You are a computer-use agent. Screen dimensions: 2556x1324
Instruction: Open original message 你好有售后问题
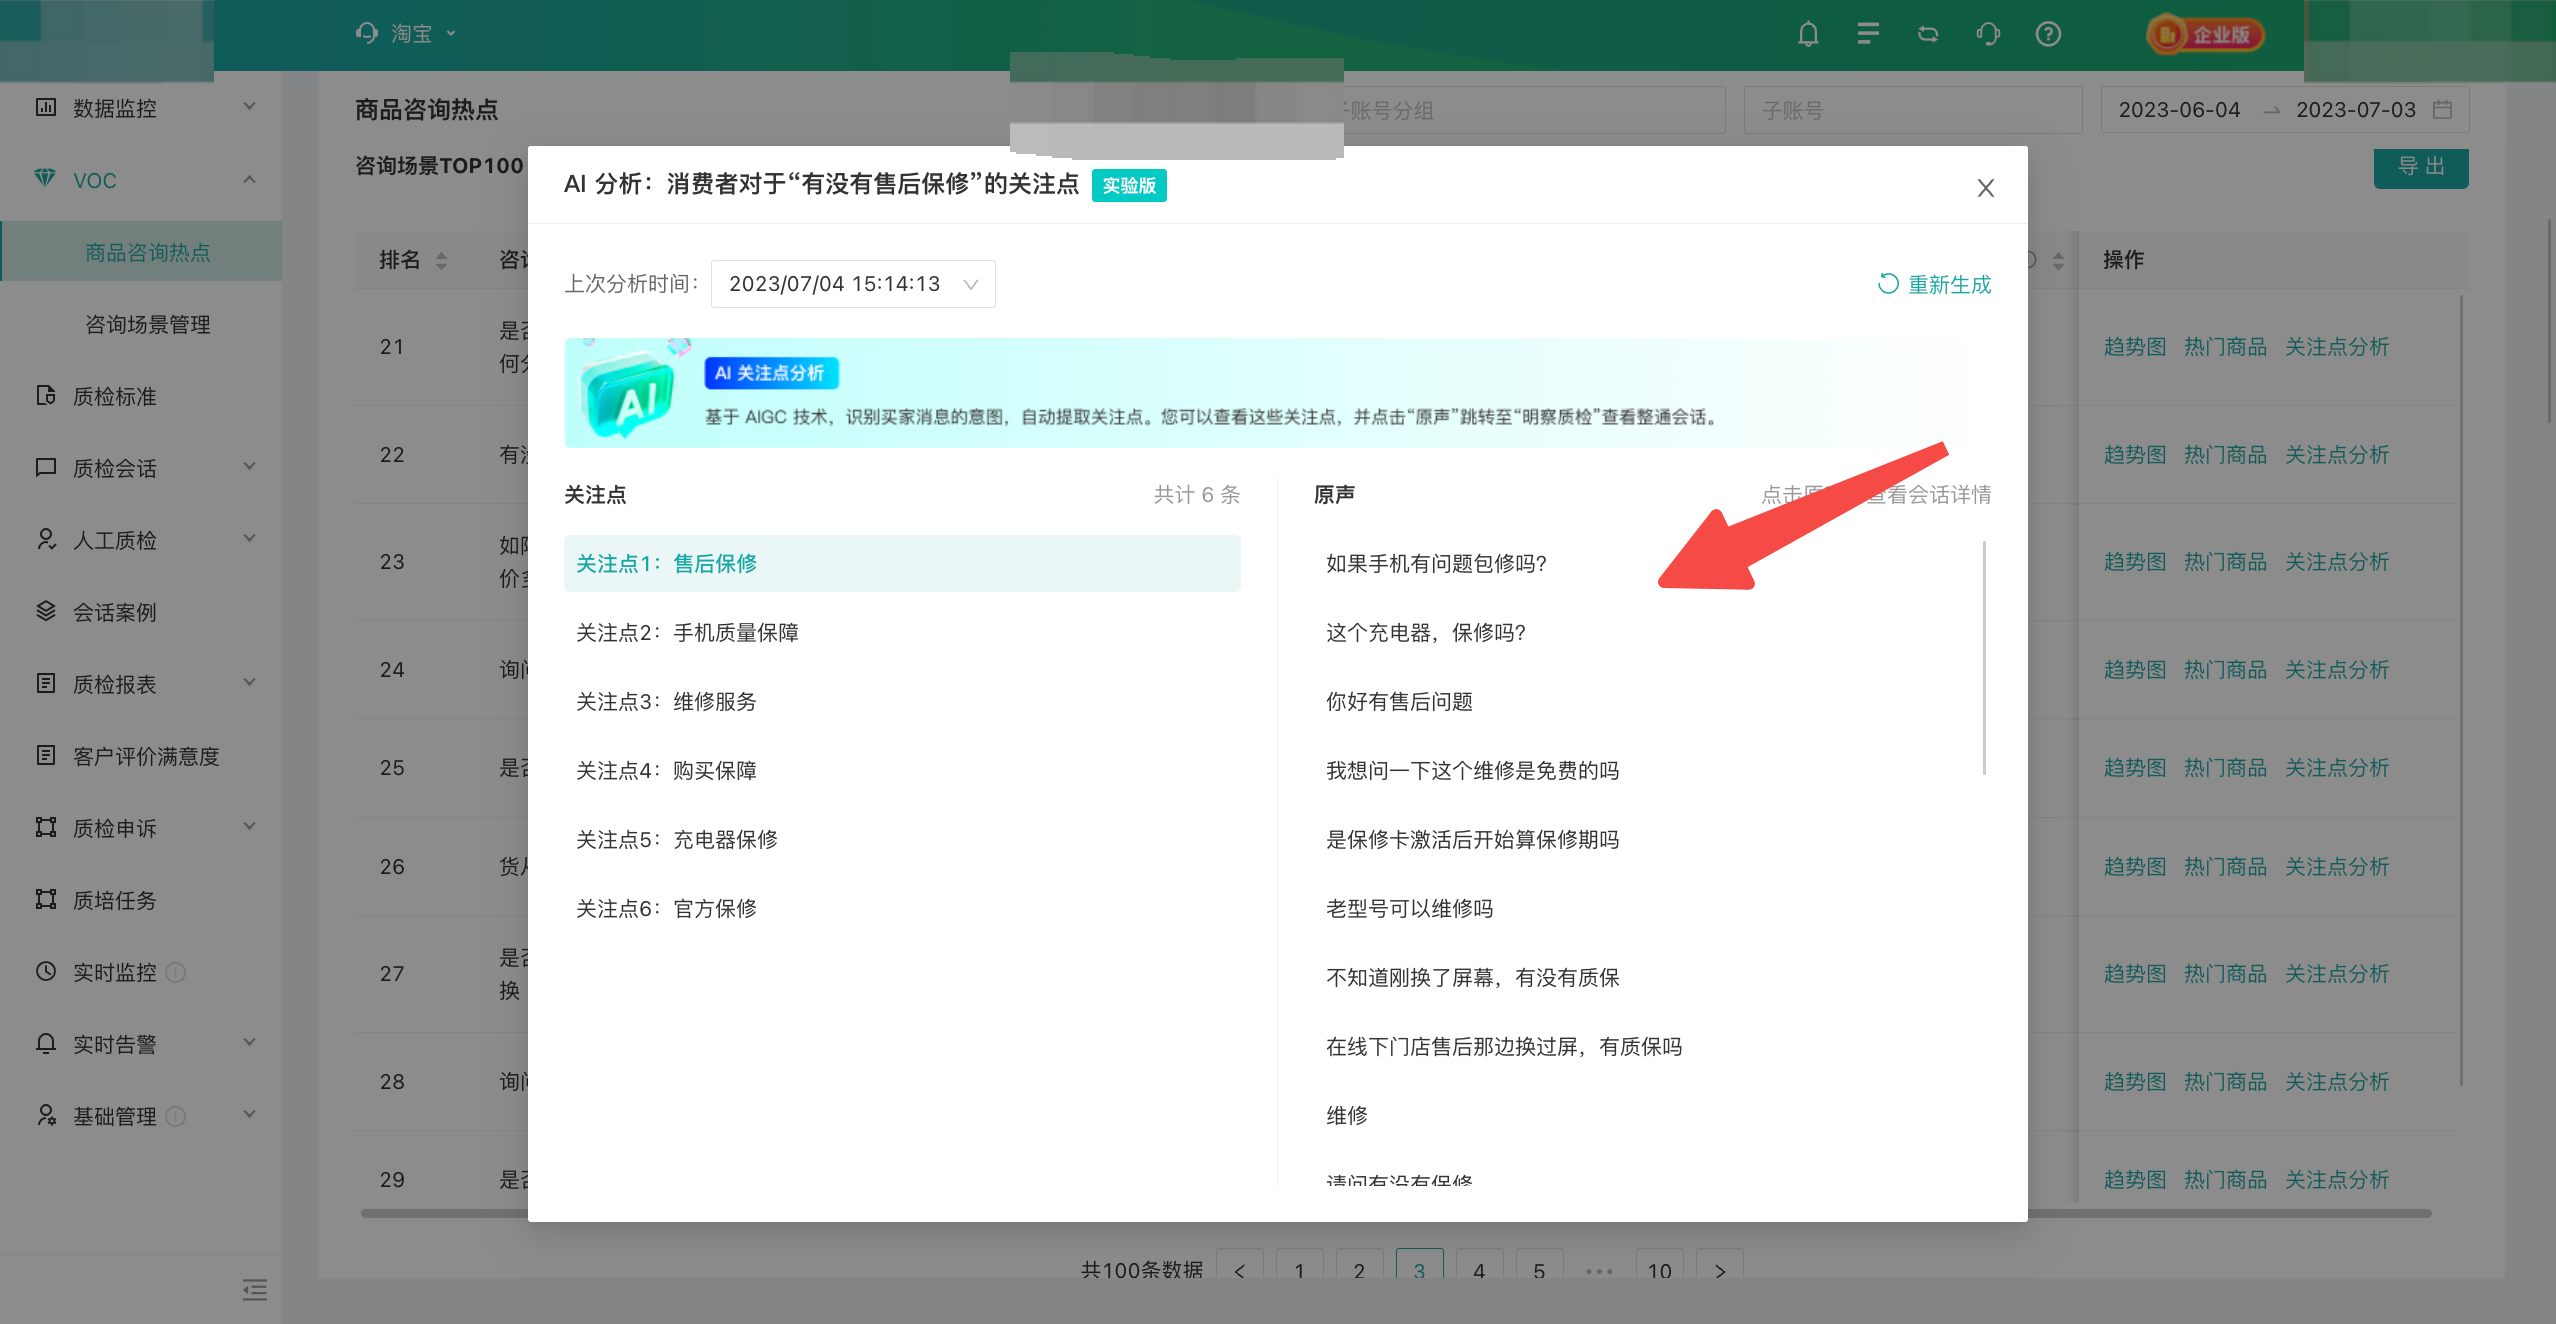click(x=1399, y=701)
